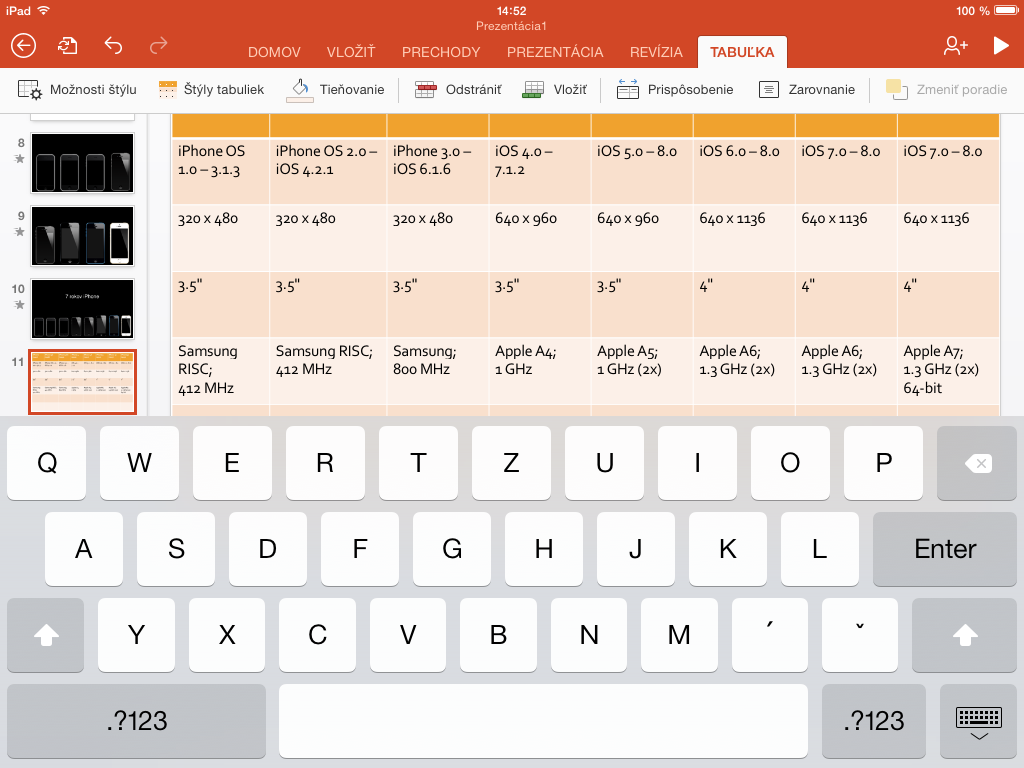This screenshot has width=1024, height=768.
Task: Tap the acute accent key
Action: [x=770, y=635]
